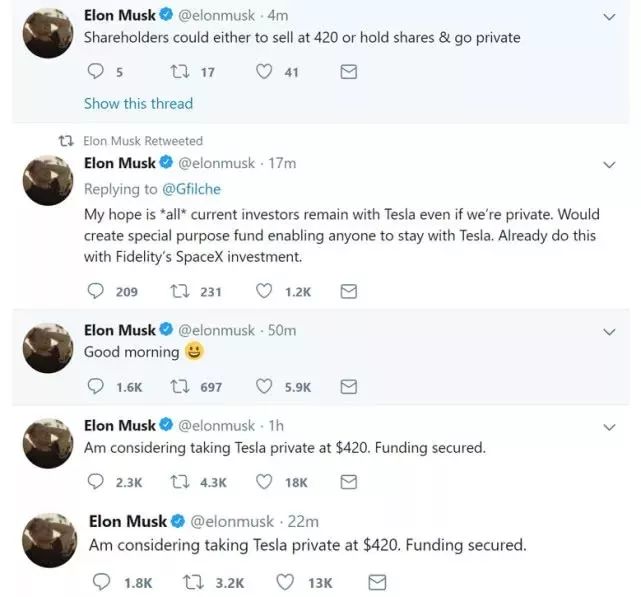Like the 'Good morning' tweet

click(264, 386)
